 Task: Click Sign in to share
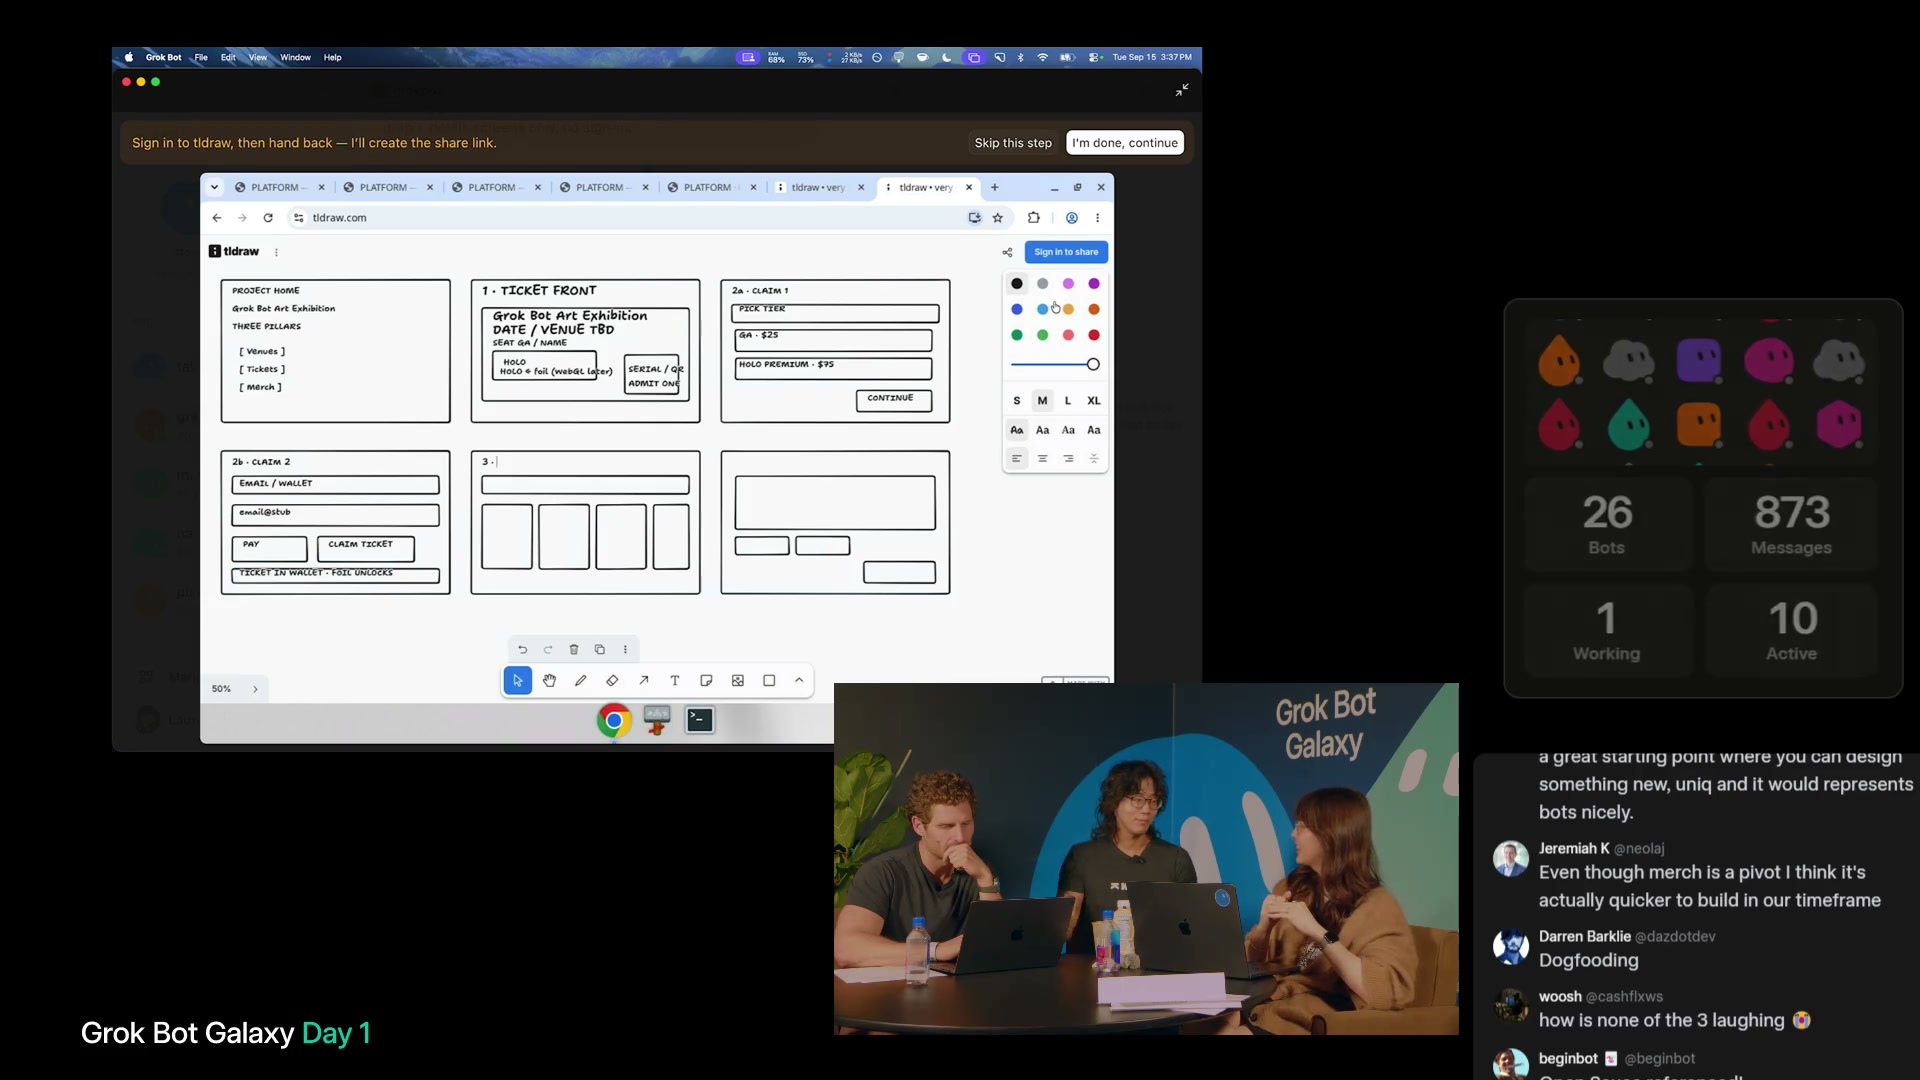(x=1066, y=252)
